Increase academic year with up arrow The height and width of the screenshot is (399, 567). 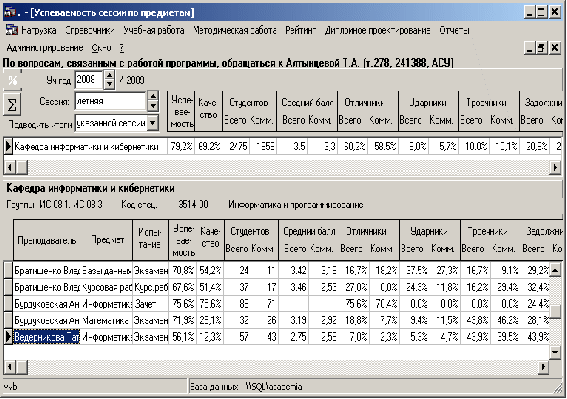tap(109, 75)
